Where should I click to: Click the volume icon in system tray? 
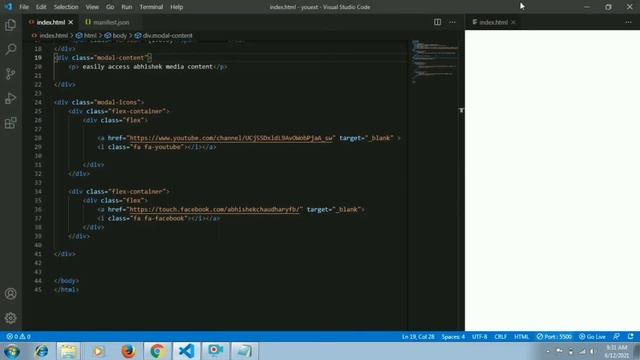pyautogui.click(x=592, y=351)
